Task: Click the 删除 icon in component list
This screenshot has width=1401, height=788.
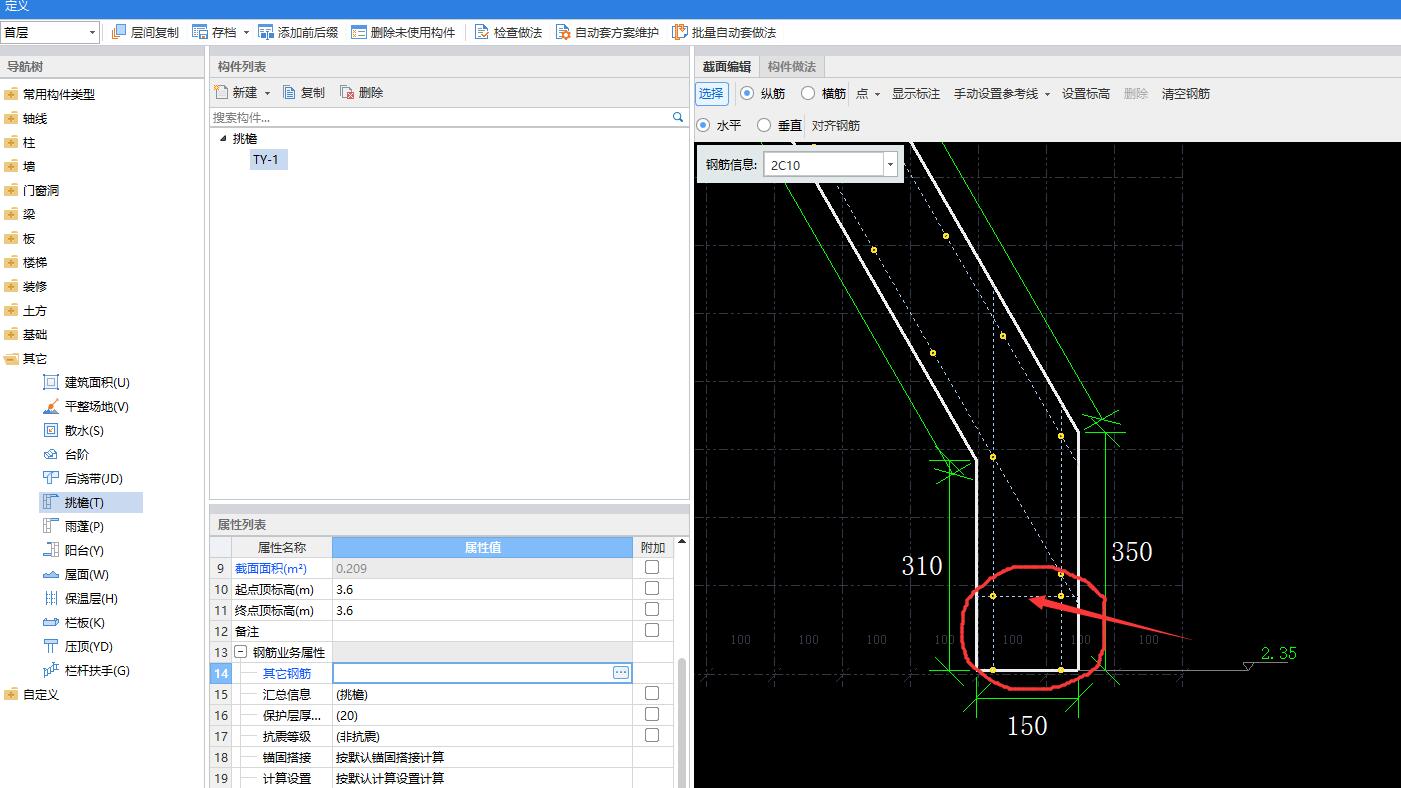Action: coord(347,92)
